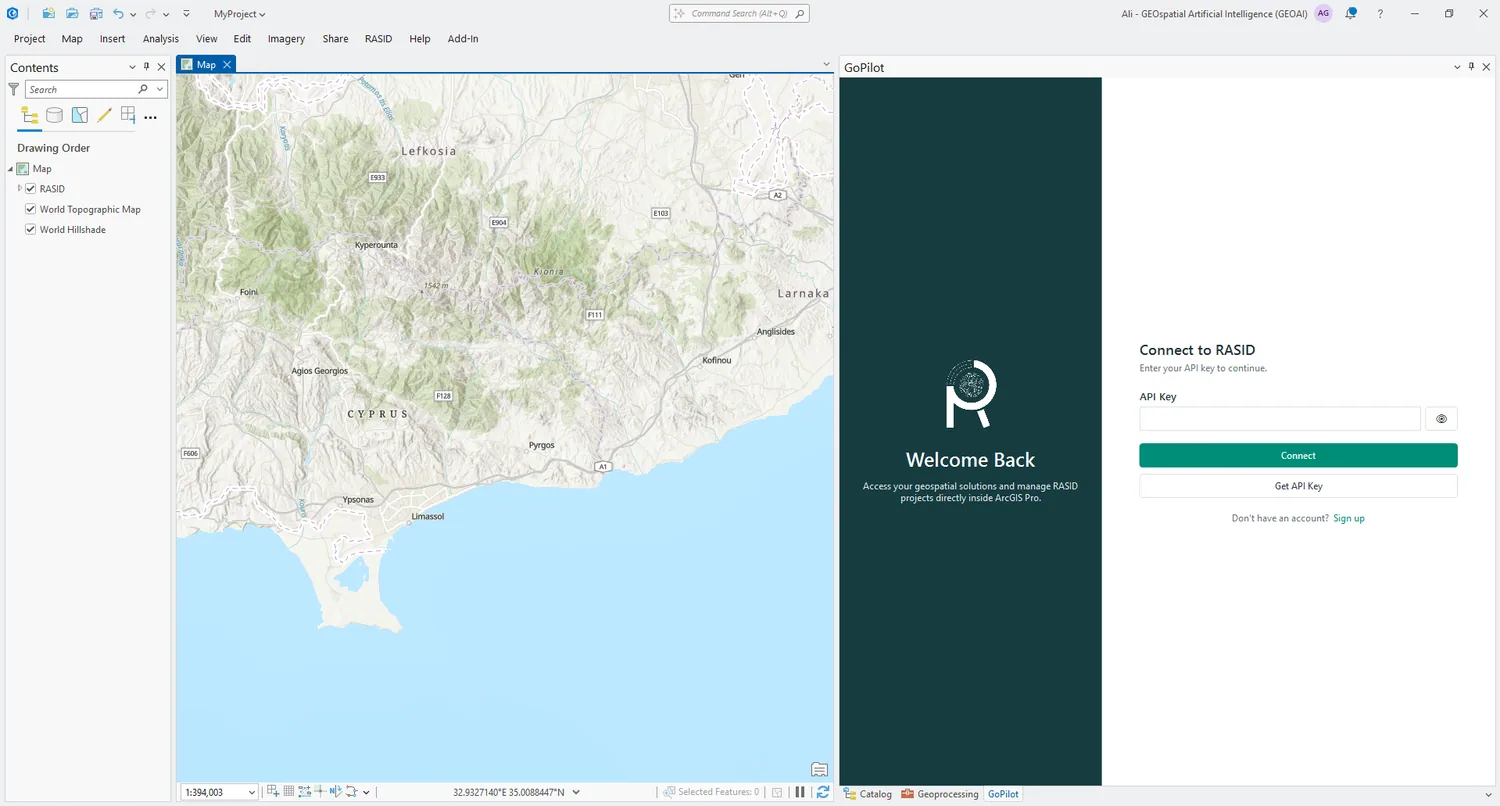This screenshot has height=806, width=1500.
Task: Open the Undo history dropdown arrow
Action: pyautogui.click(x=133, y=15)
